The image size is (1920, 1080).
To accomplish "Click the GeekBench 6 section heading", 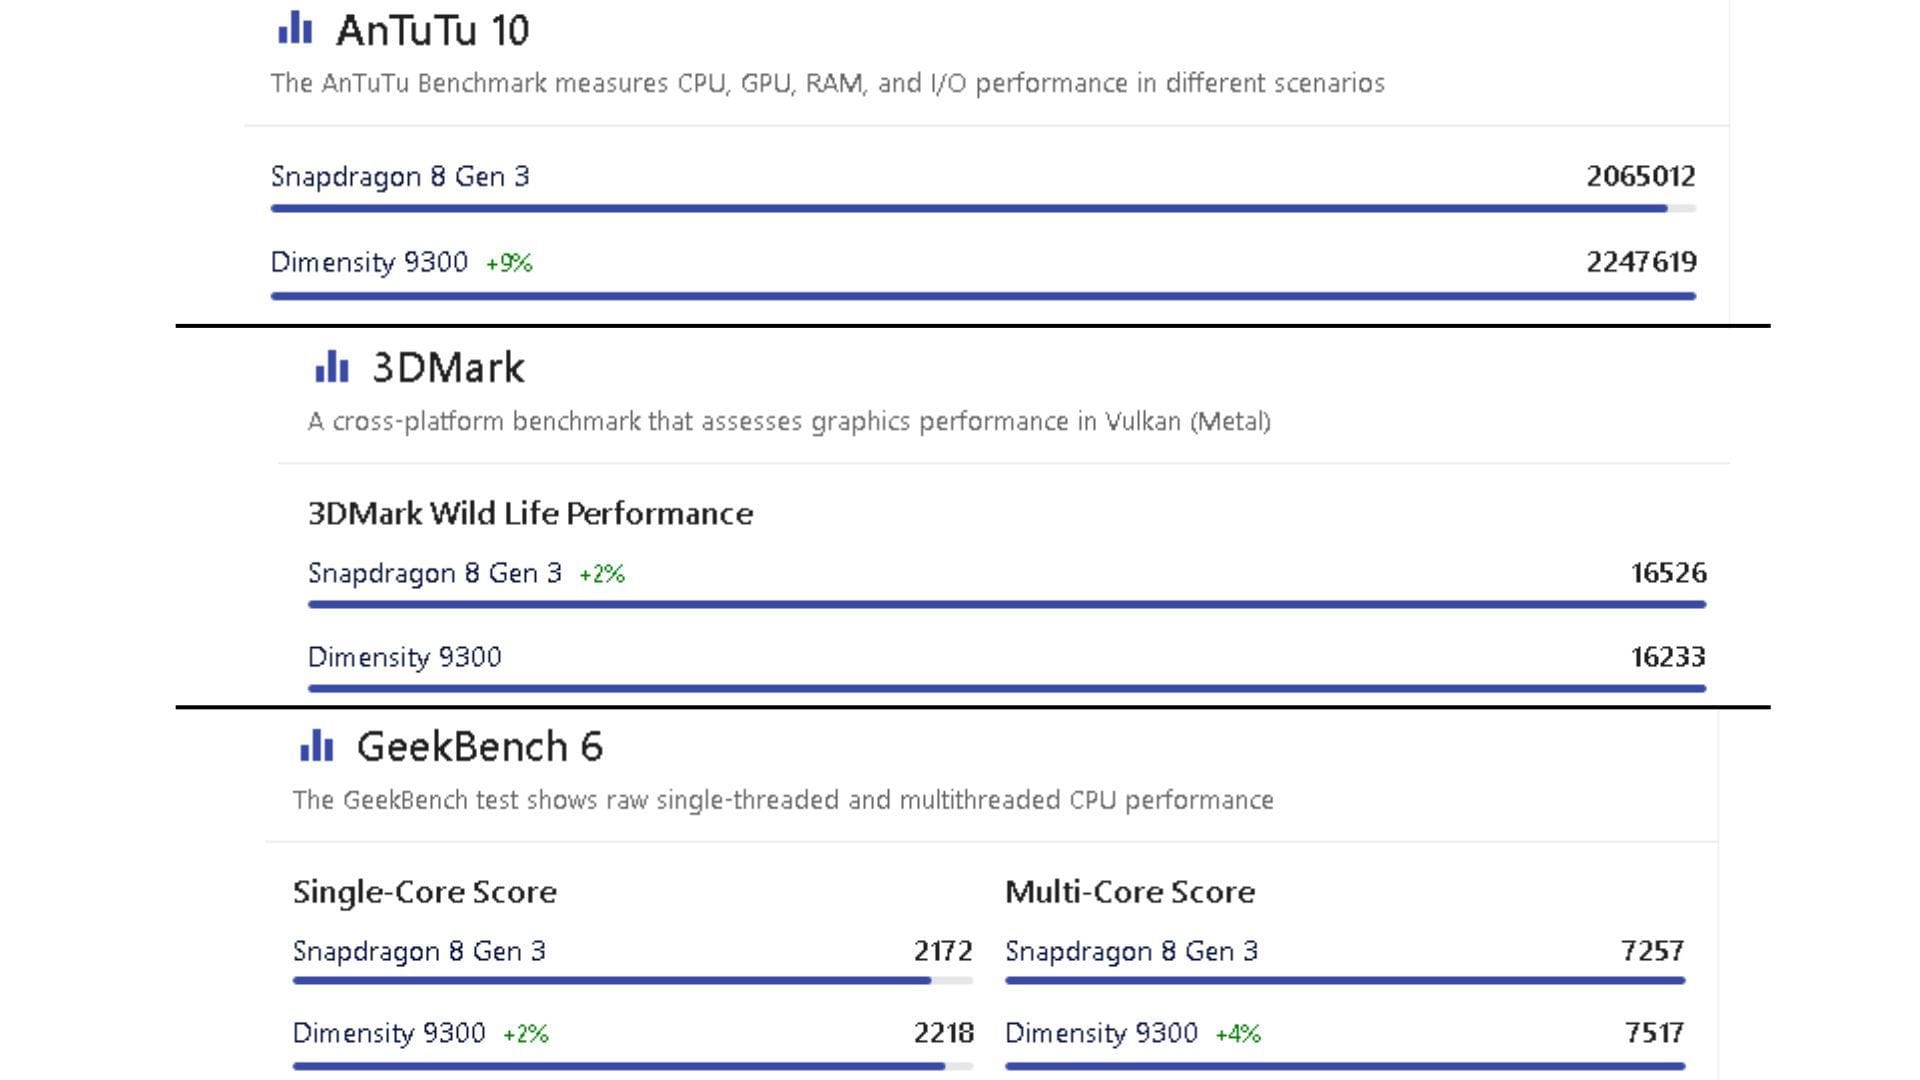I will click(x=480, y=747).
